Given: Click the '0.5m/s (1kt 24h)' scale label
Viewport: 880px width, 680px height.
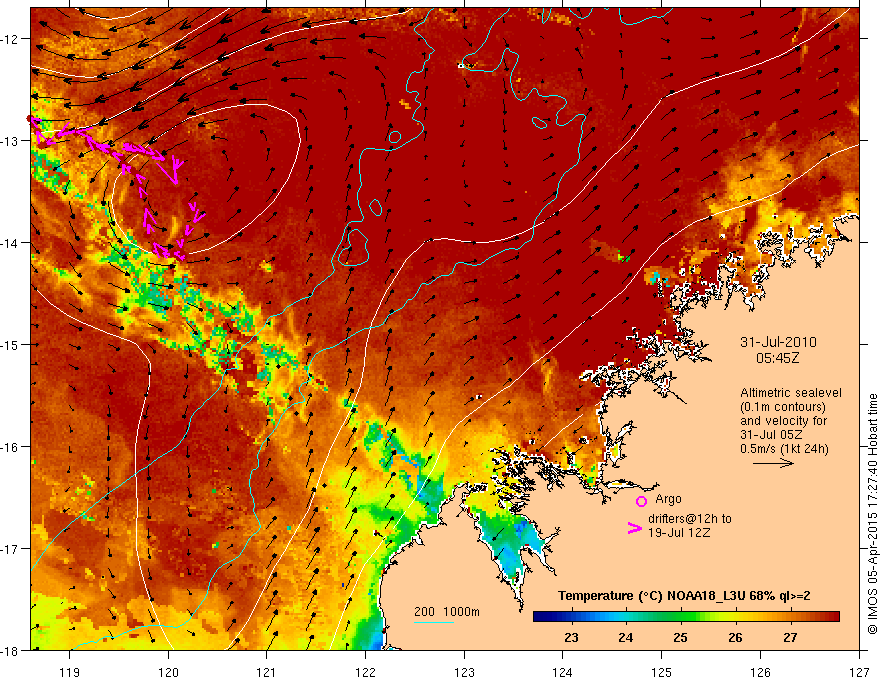Looking at the screenshot, I should tap(784, 449).
